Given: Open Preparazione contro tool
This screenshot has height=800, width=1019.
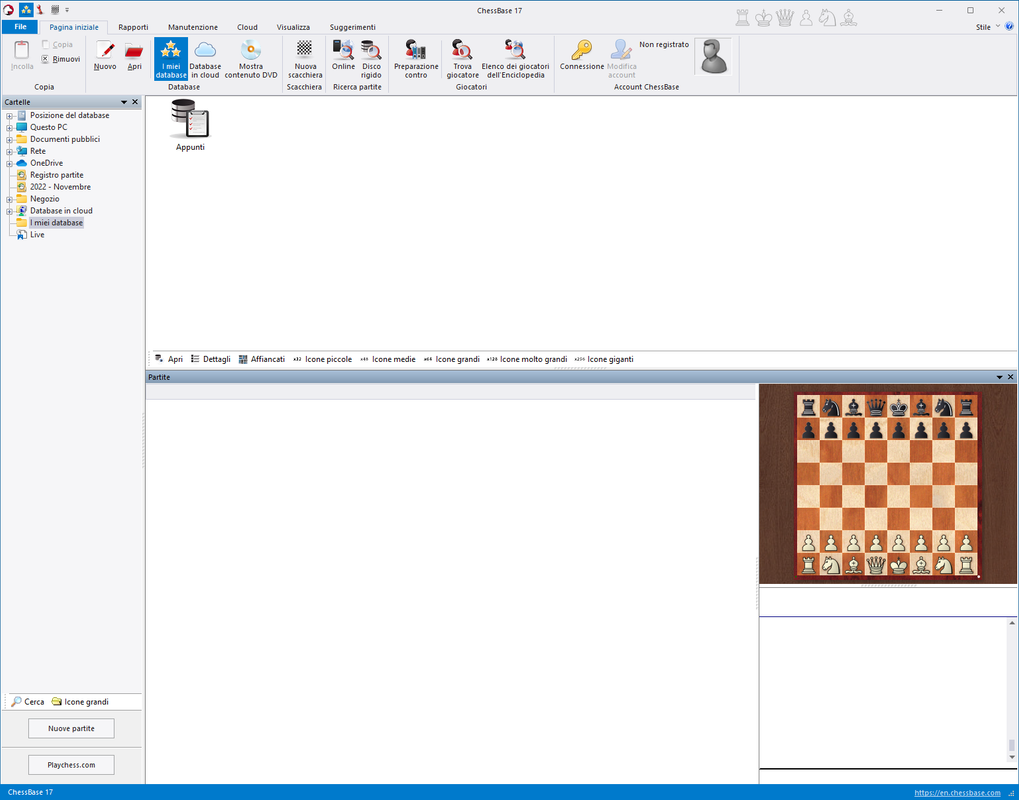Looking at the screenshot, I should click(x=416, y=58).
